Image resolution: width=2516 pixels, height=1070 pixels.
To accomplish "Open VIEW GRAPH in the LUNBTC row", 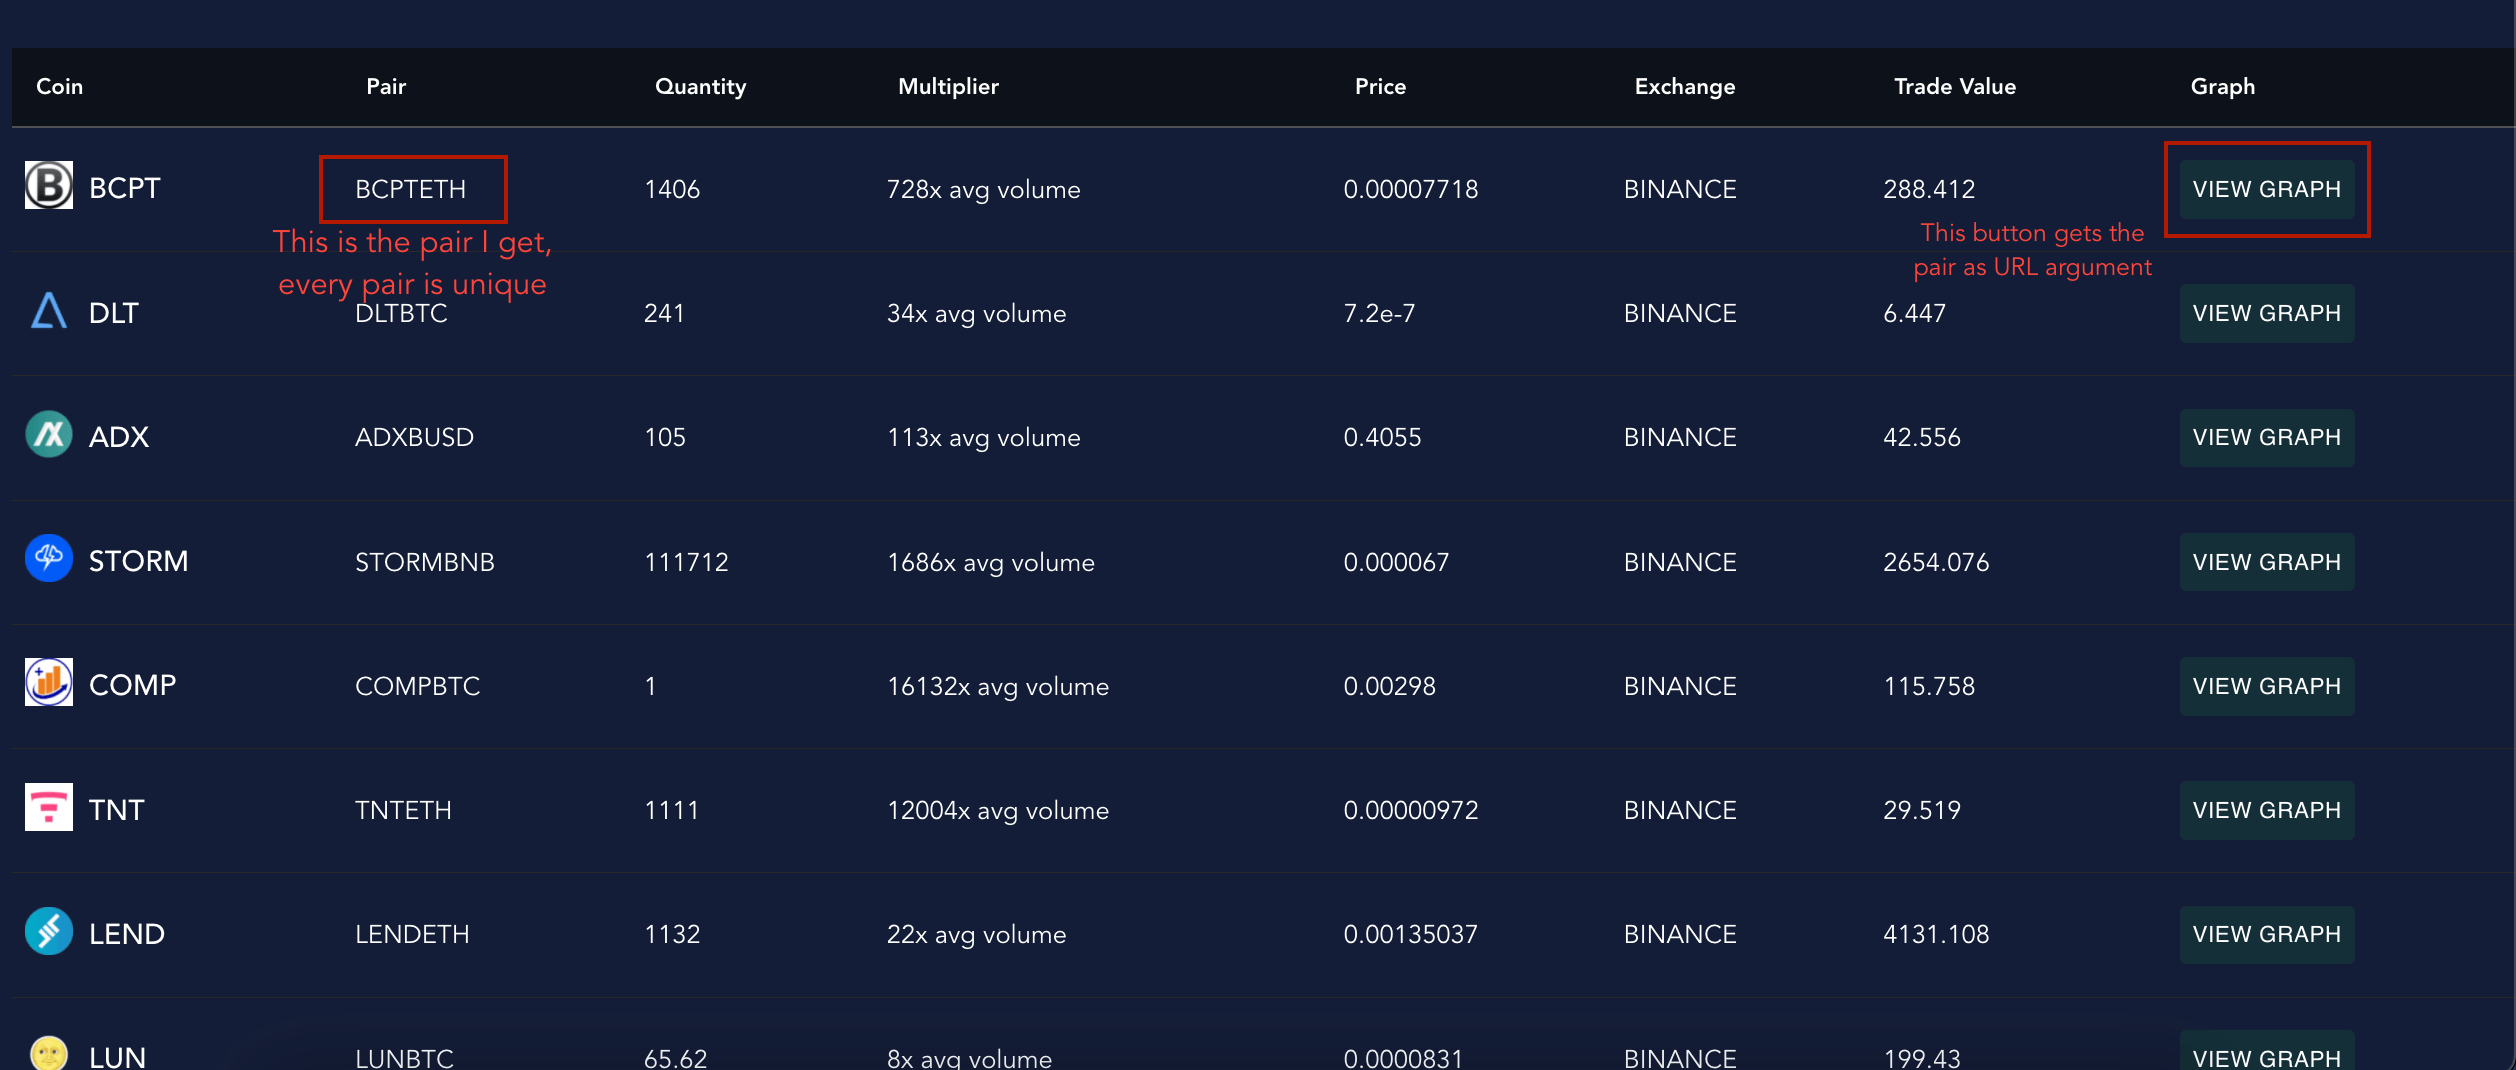I will pos(2267,1052).
